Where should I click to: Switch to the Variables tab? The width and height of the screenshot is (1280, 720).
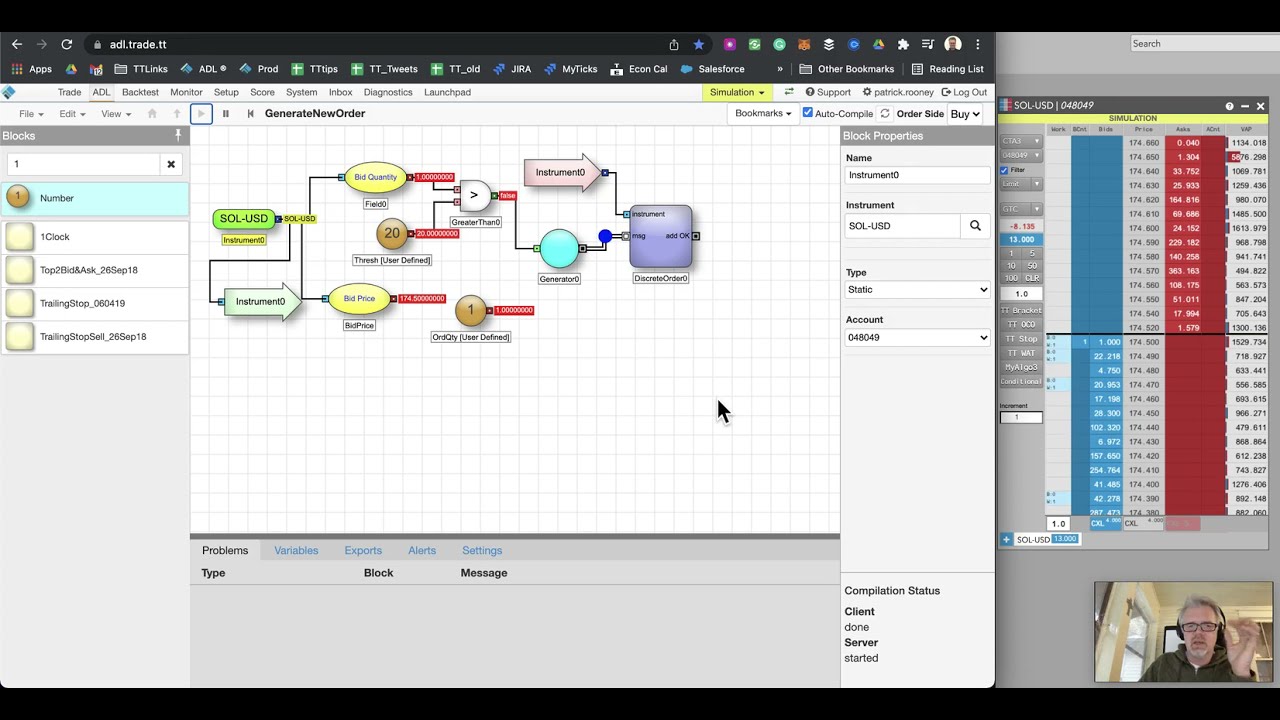pos(296,551)
